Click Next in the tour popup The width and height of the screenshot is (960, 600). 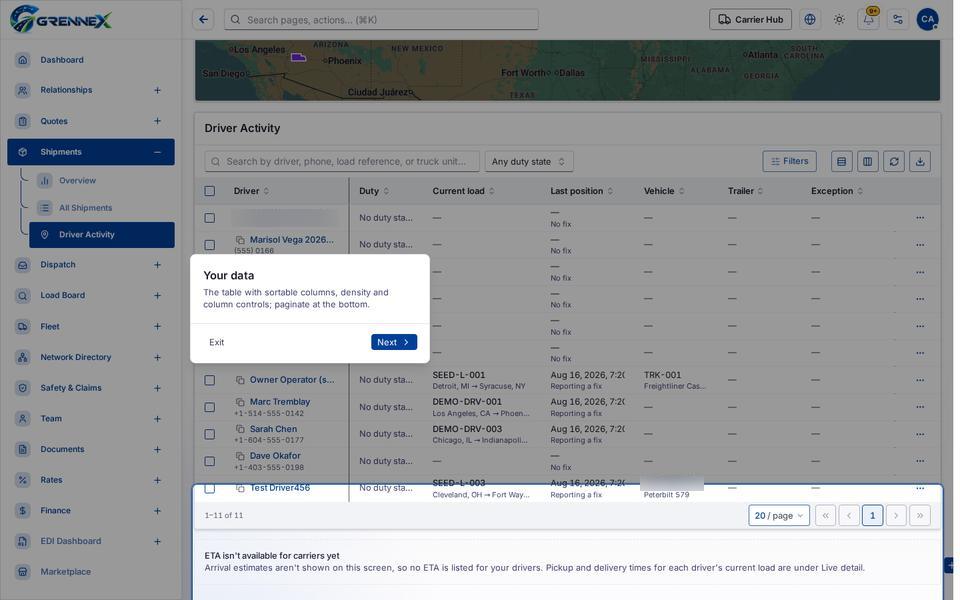pyautogui.click(x=394, y=342)
